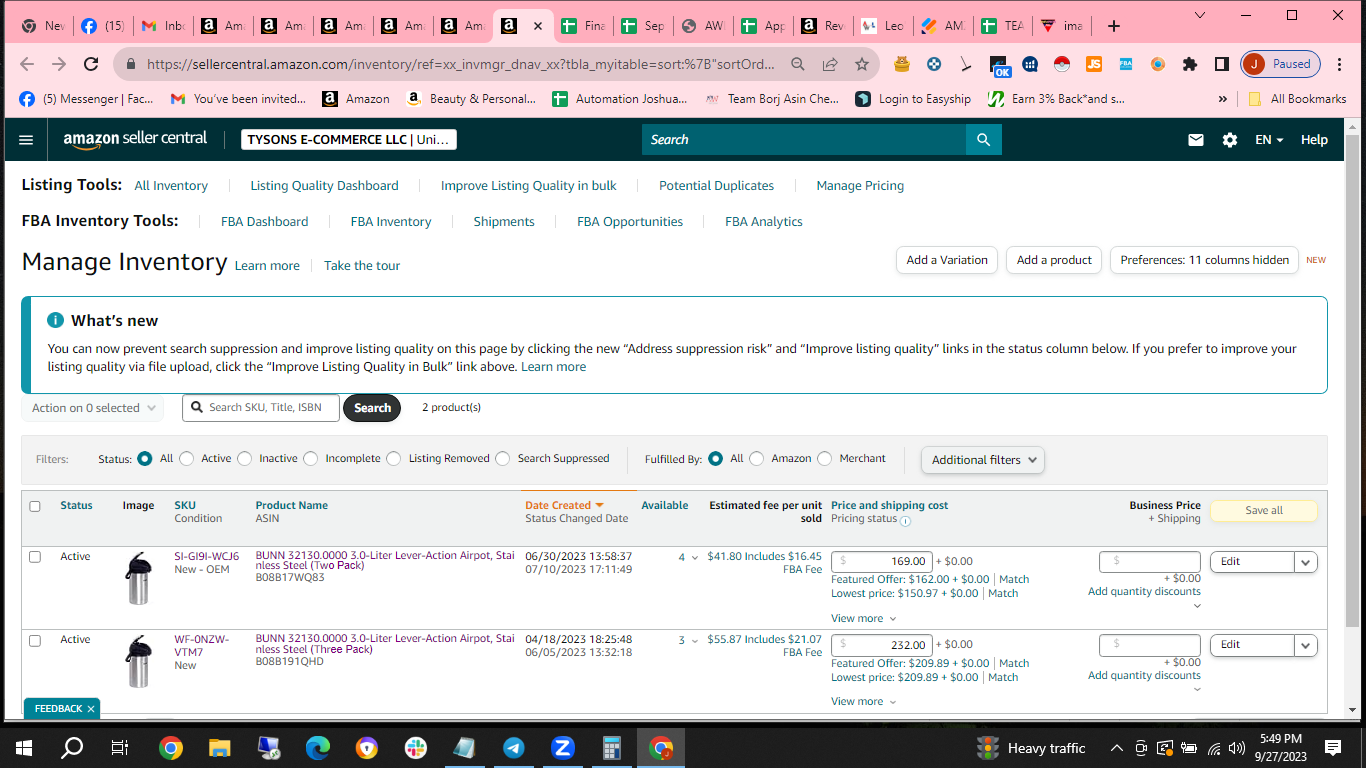
Task: Open the Chrome Extensions puzzle icon
Action: click(x=1190, y=64)
